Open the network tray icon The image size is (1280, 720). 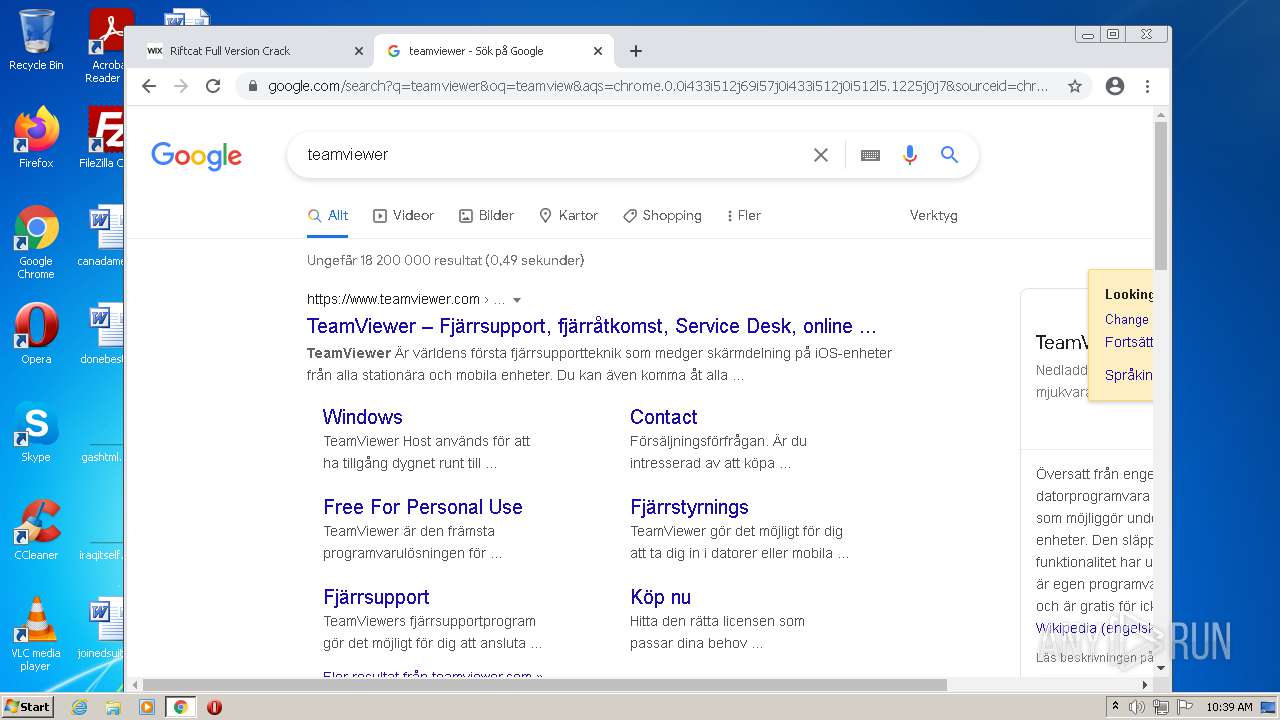pos(1161,707)
